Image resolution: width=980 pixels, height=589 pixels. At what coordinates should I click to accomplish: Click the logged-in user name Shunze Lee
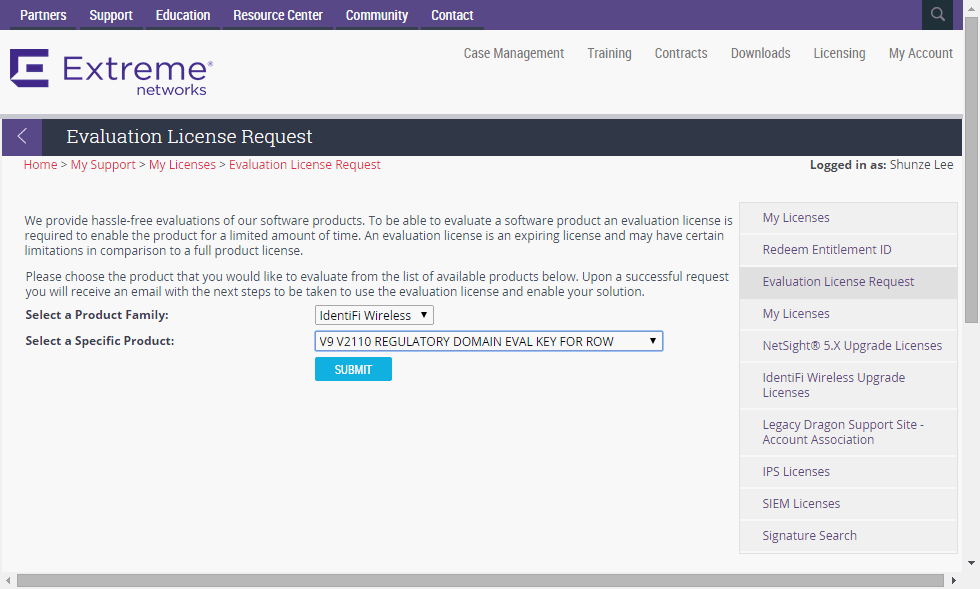tap(921, 164)
